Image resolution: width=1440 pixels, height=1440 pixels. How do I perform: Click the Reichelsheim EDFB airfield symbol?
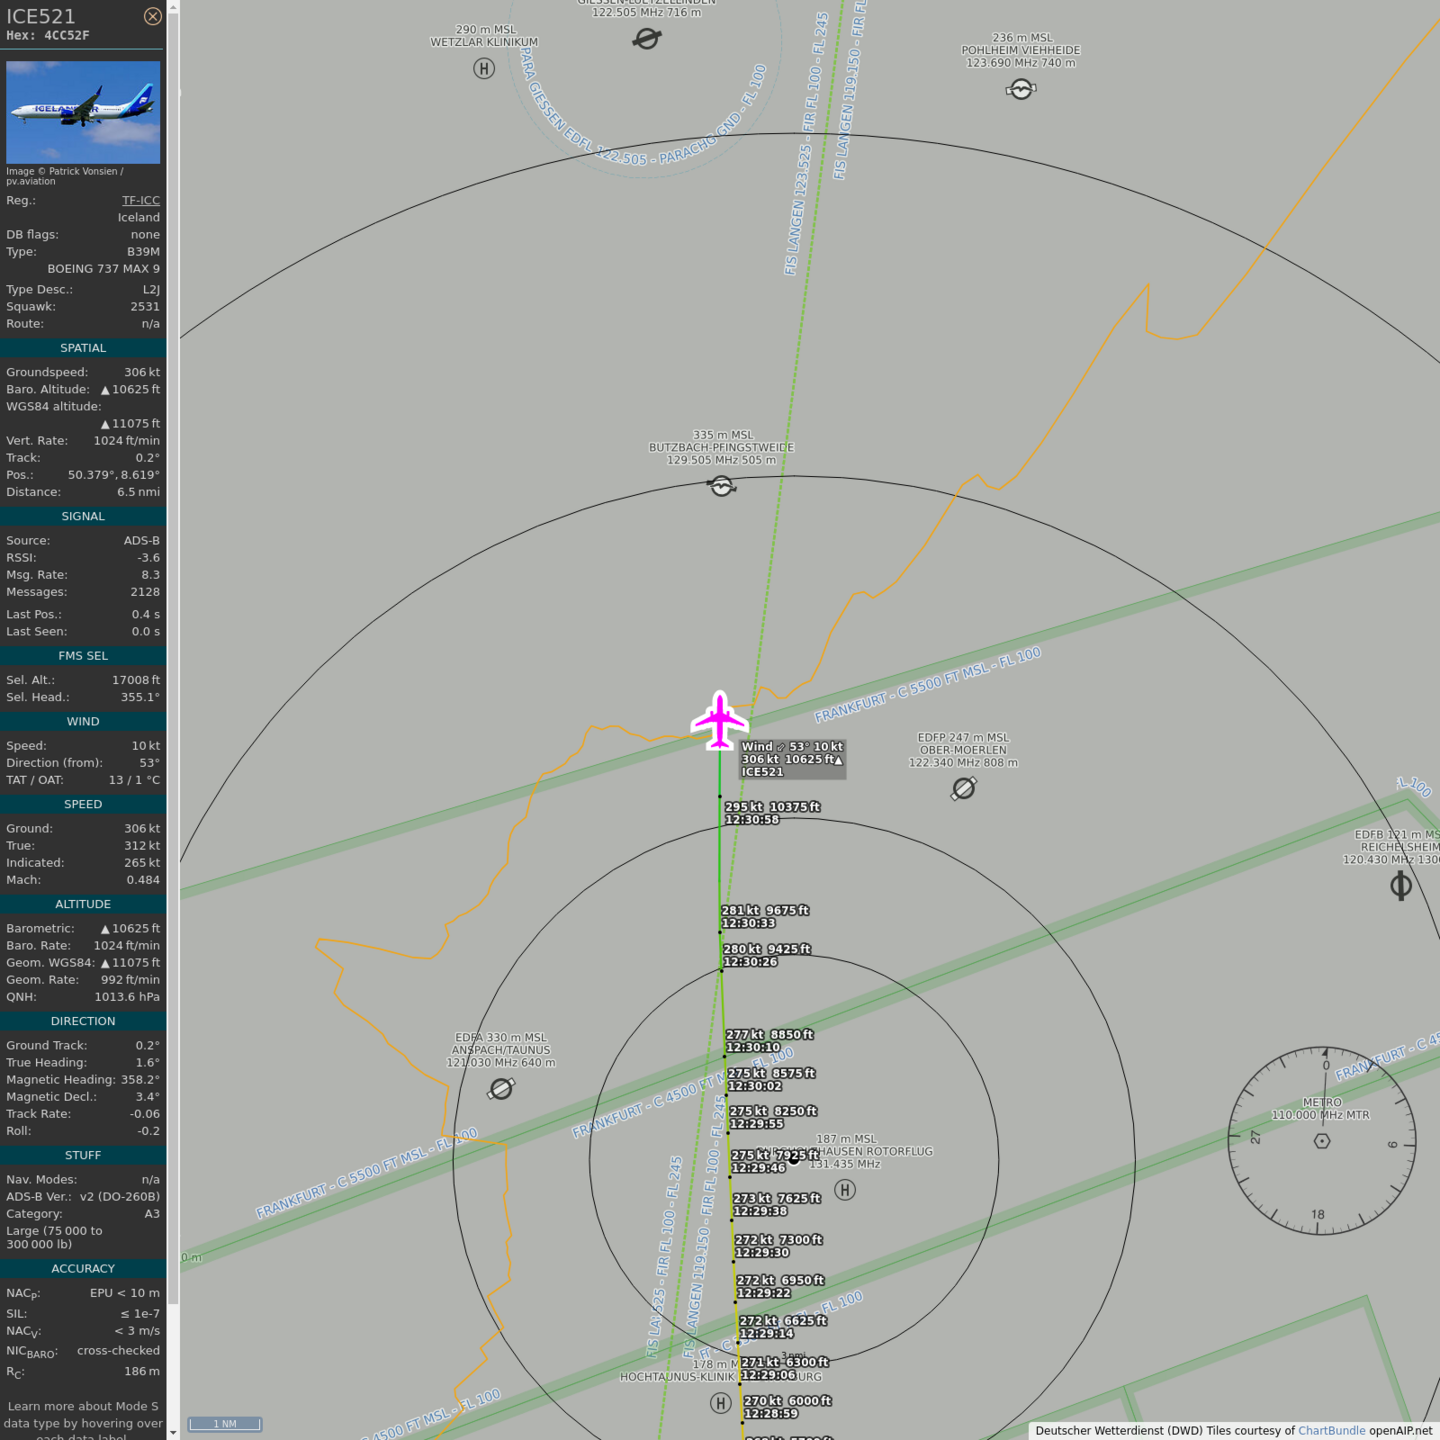coord(1400,885)
